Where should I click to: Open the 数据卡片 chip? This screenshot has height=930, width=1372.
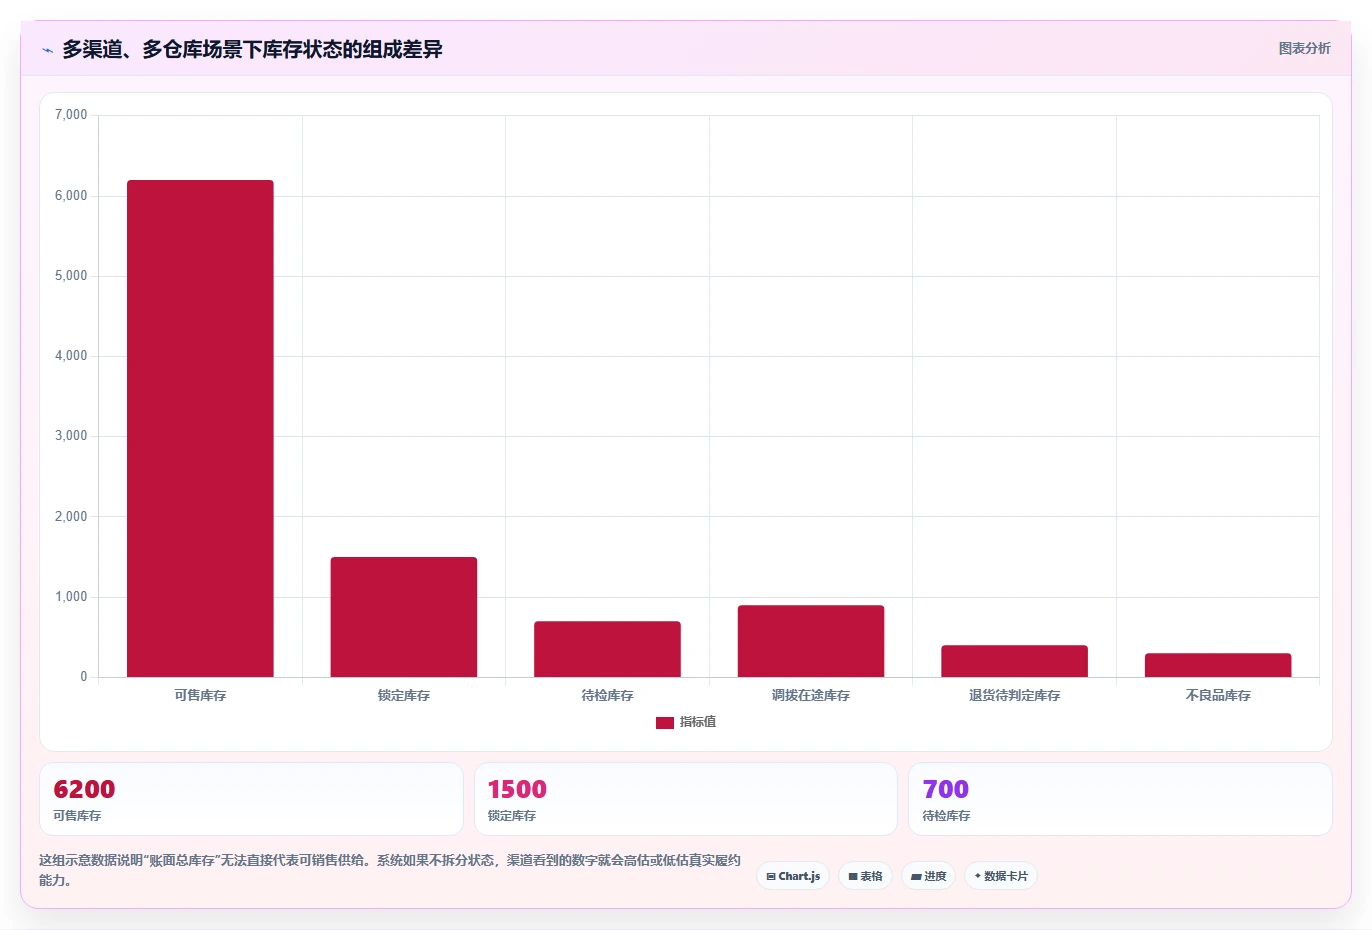coord(1001,876)
